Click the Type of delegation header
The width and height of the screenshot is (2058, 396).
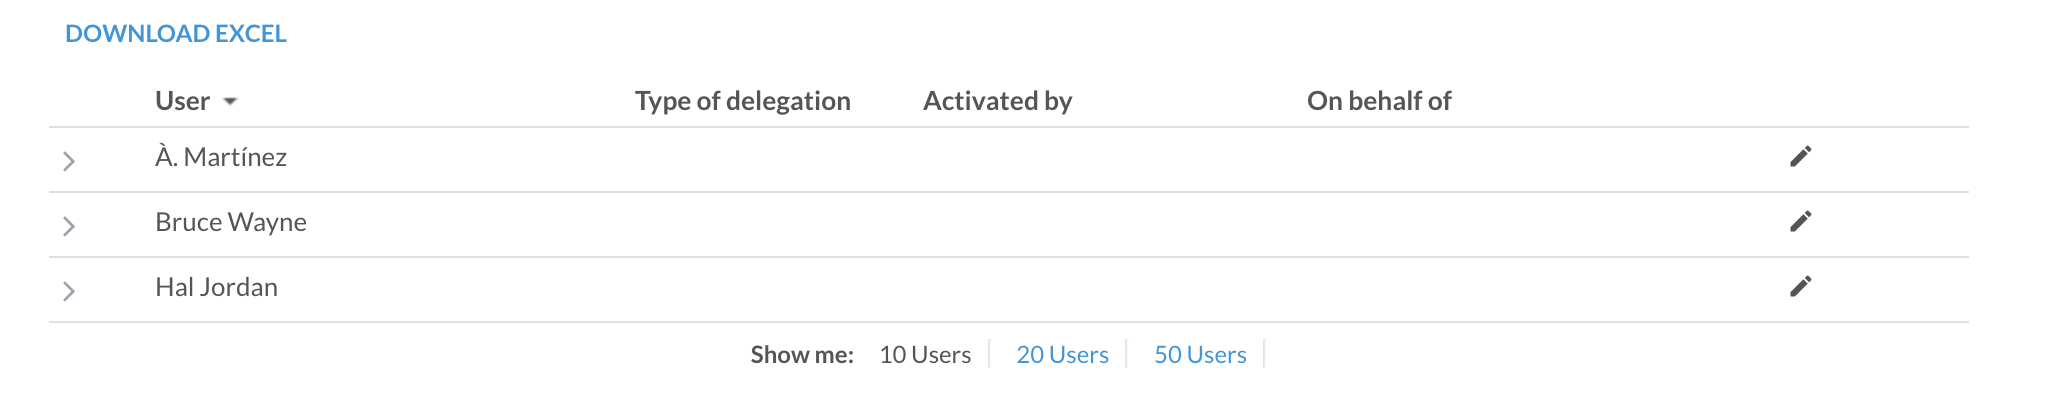743,101
